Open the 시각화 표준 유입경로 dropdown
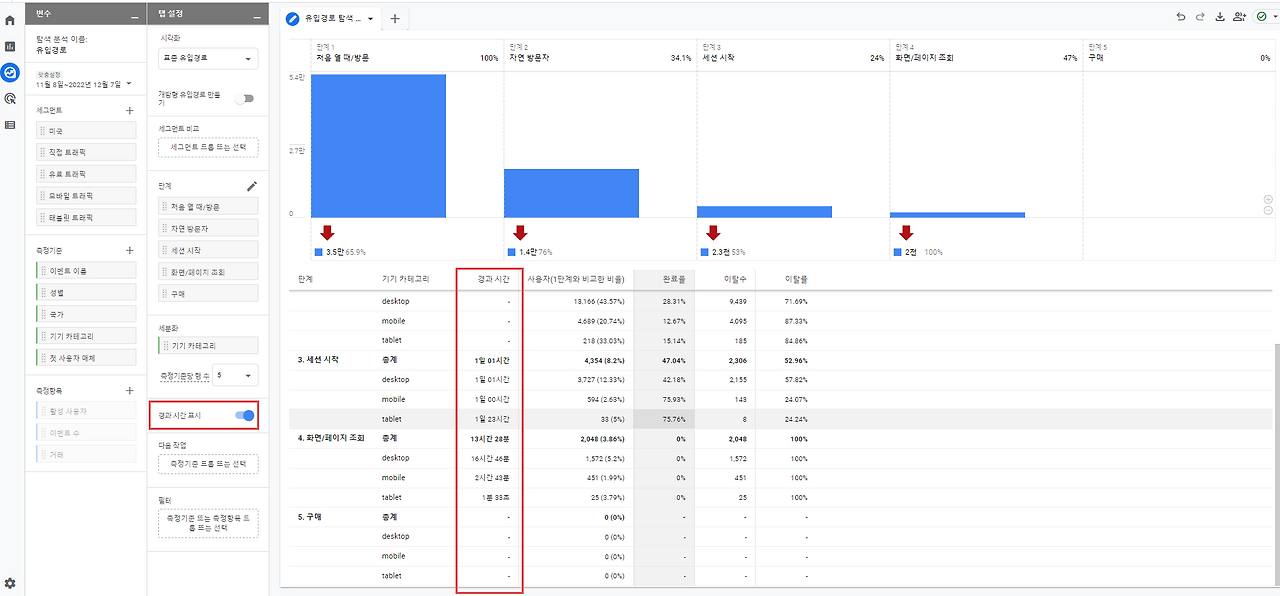This screenshot has height=596, width=1280. pyautogui.click(x=209, y=58)
